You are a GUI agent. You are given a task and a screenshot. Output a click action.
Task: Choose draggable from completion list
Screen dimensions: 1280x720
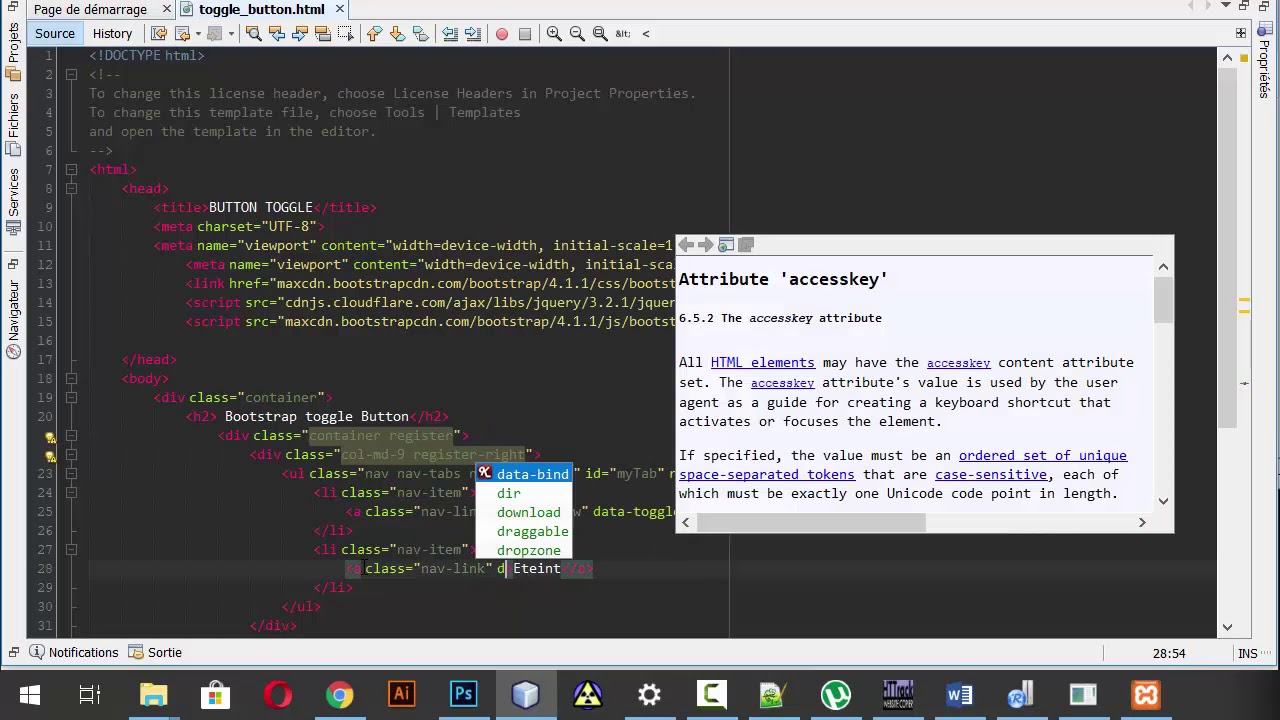523,531
